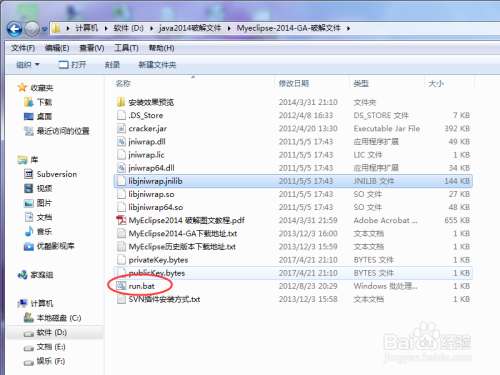This screenshot has height=375, width=500.
Task: Open the 文件(F) menu
Action: pos(23,48)
